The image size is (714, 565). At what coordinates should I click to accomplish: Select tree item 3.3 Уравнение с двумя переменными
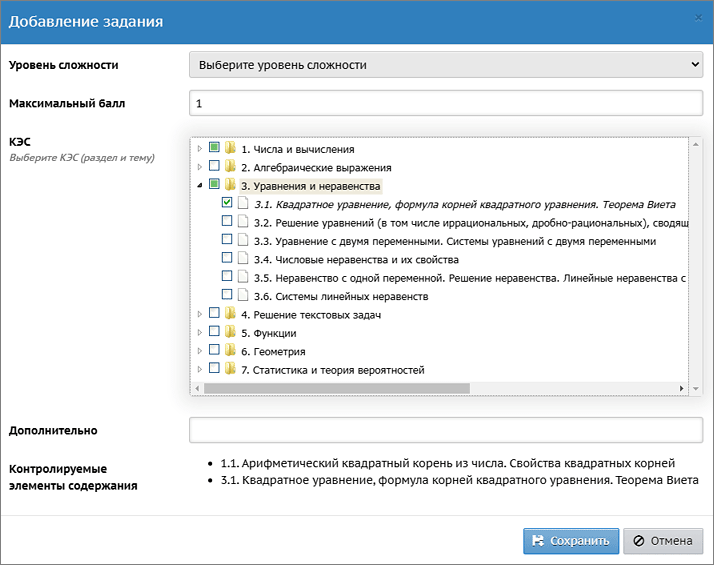point(465,241)
